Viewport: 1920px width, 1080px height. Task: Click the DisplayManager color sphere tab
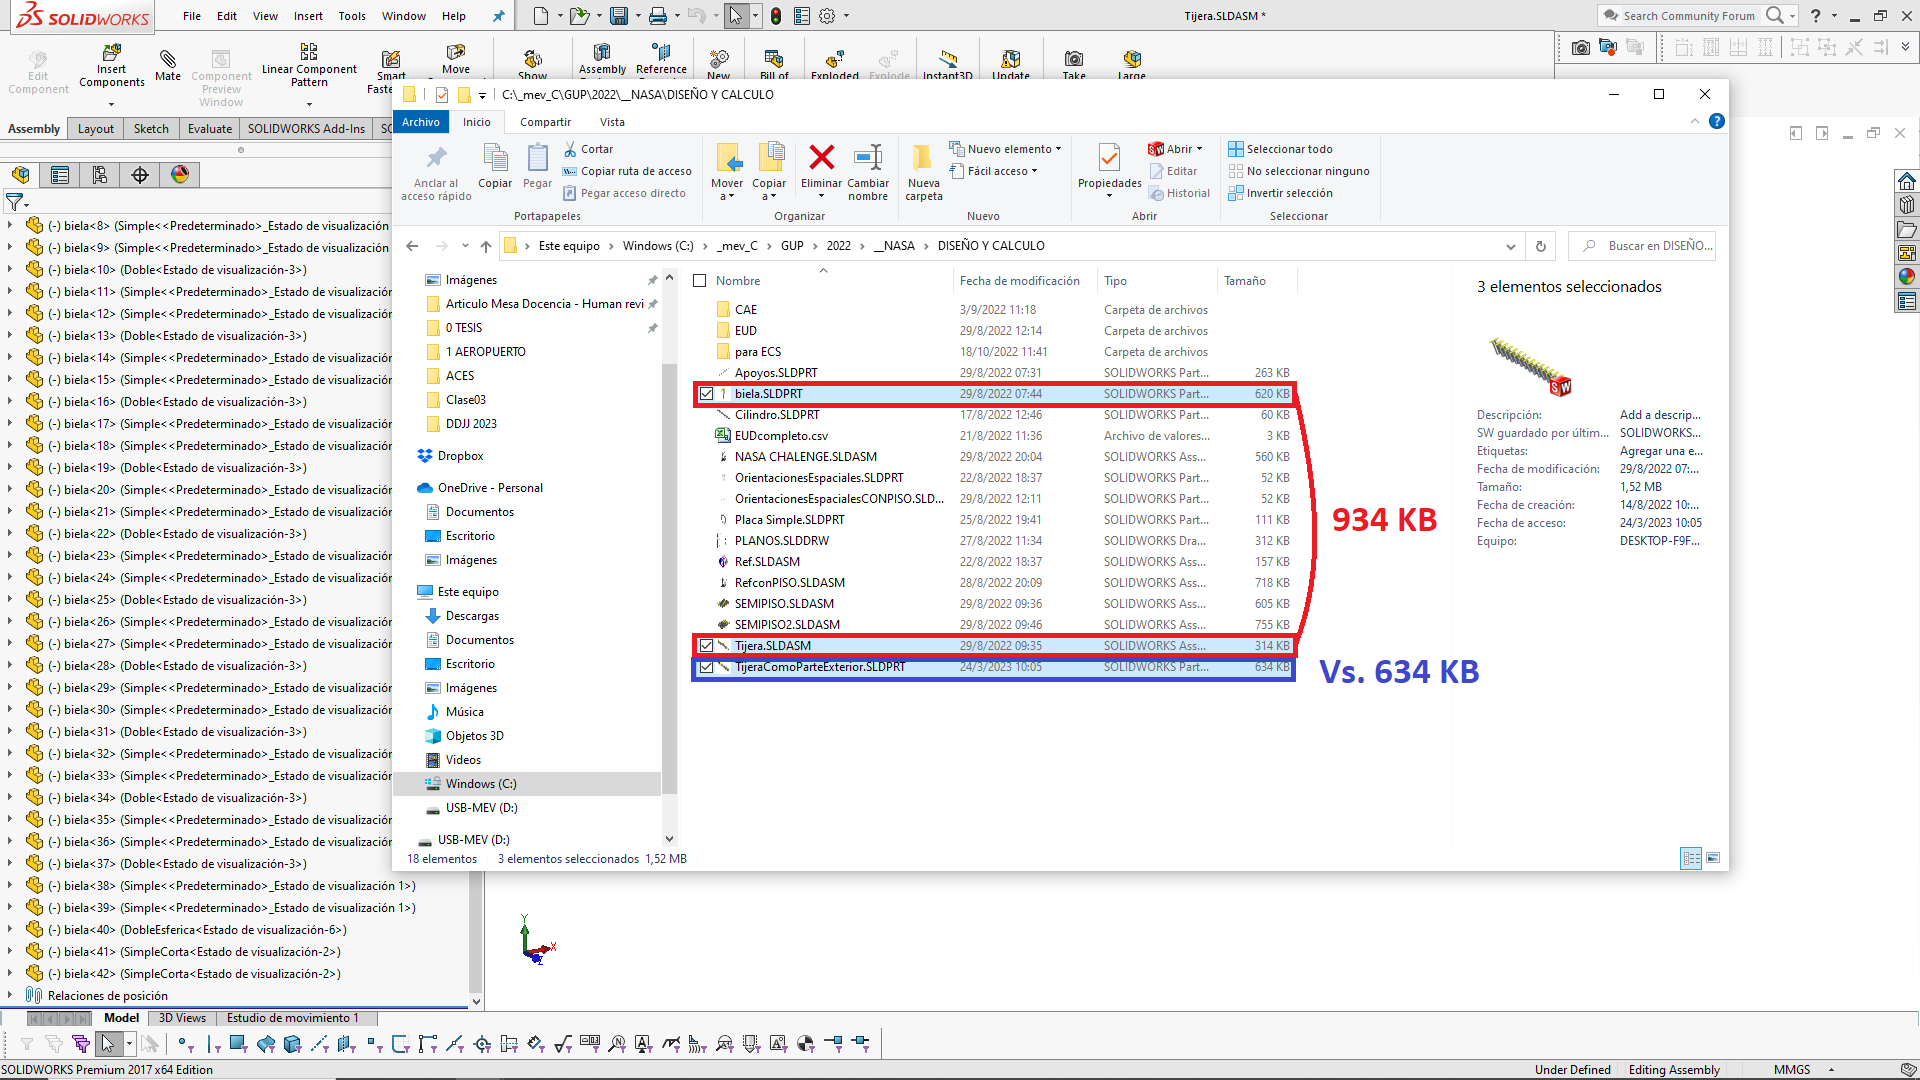tap(180, 175)
